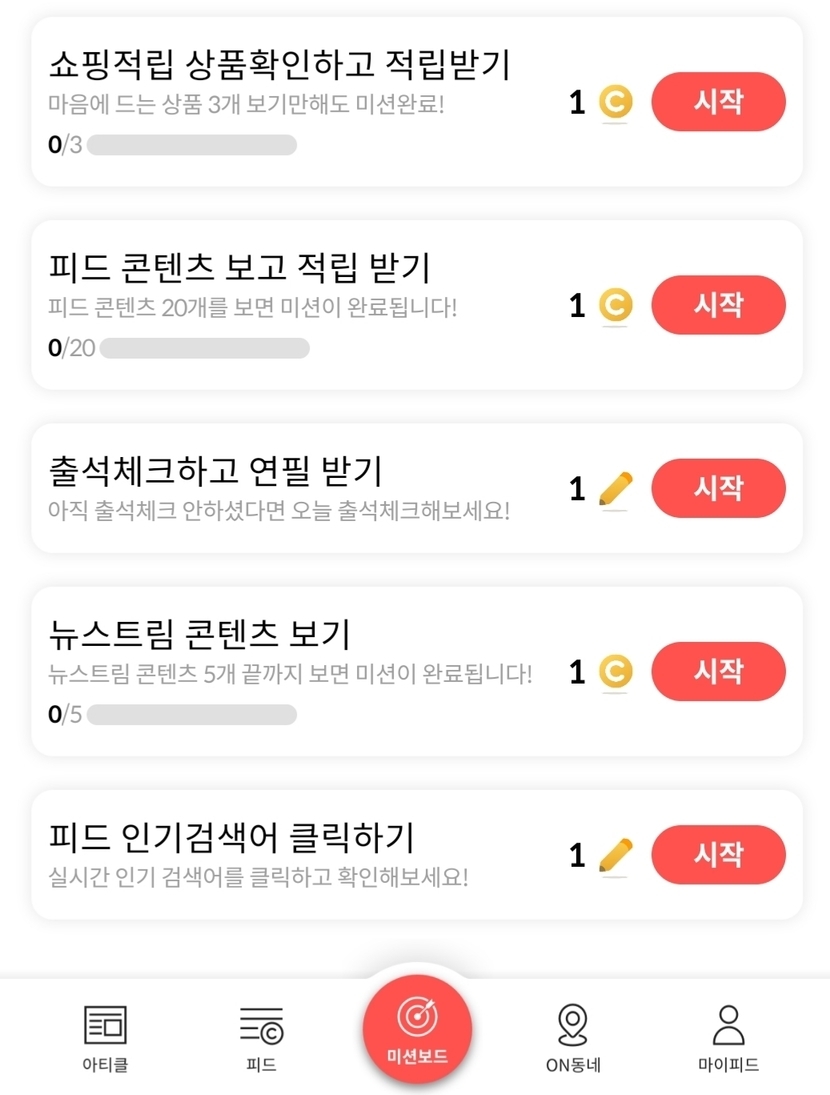Viewport: 830px width, 1095px height.
Task: Open the 피드 feed icon
Action: coord(261,1025)
